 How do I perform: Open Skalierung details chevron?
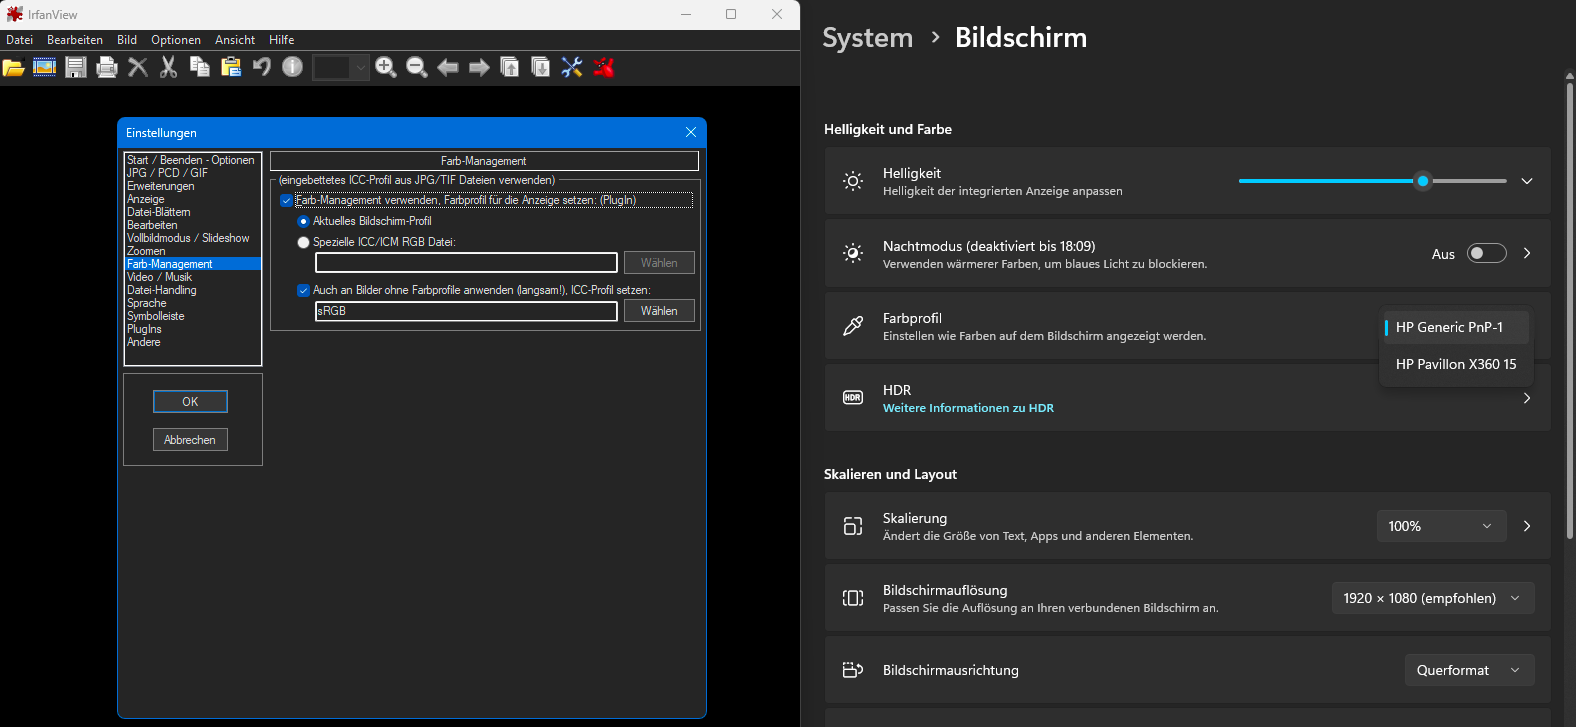coord(1527,526)
